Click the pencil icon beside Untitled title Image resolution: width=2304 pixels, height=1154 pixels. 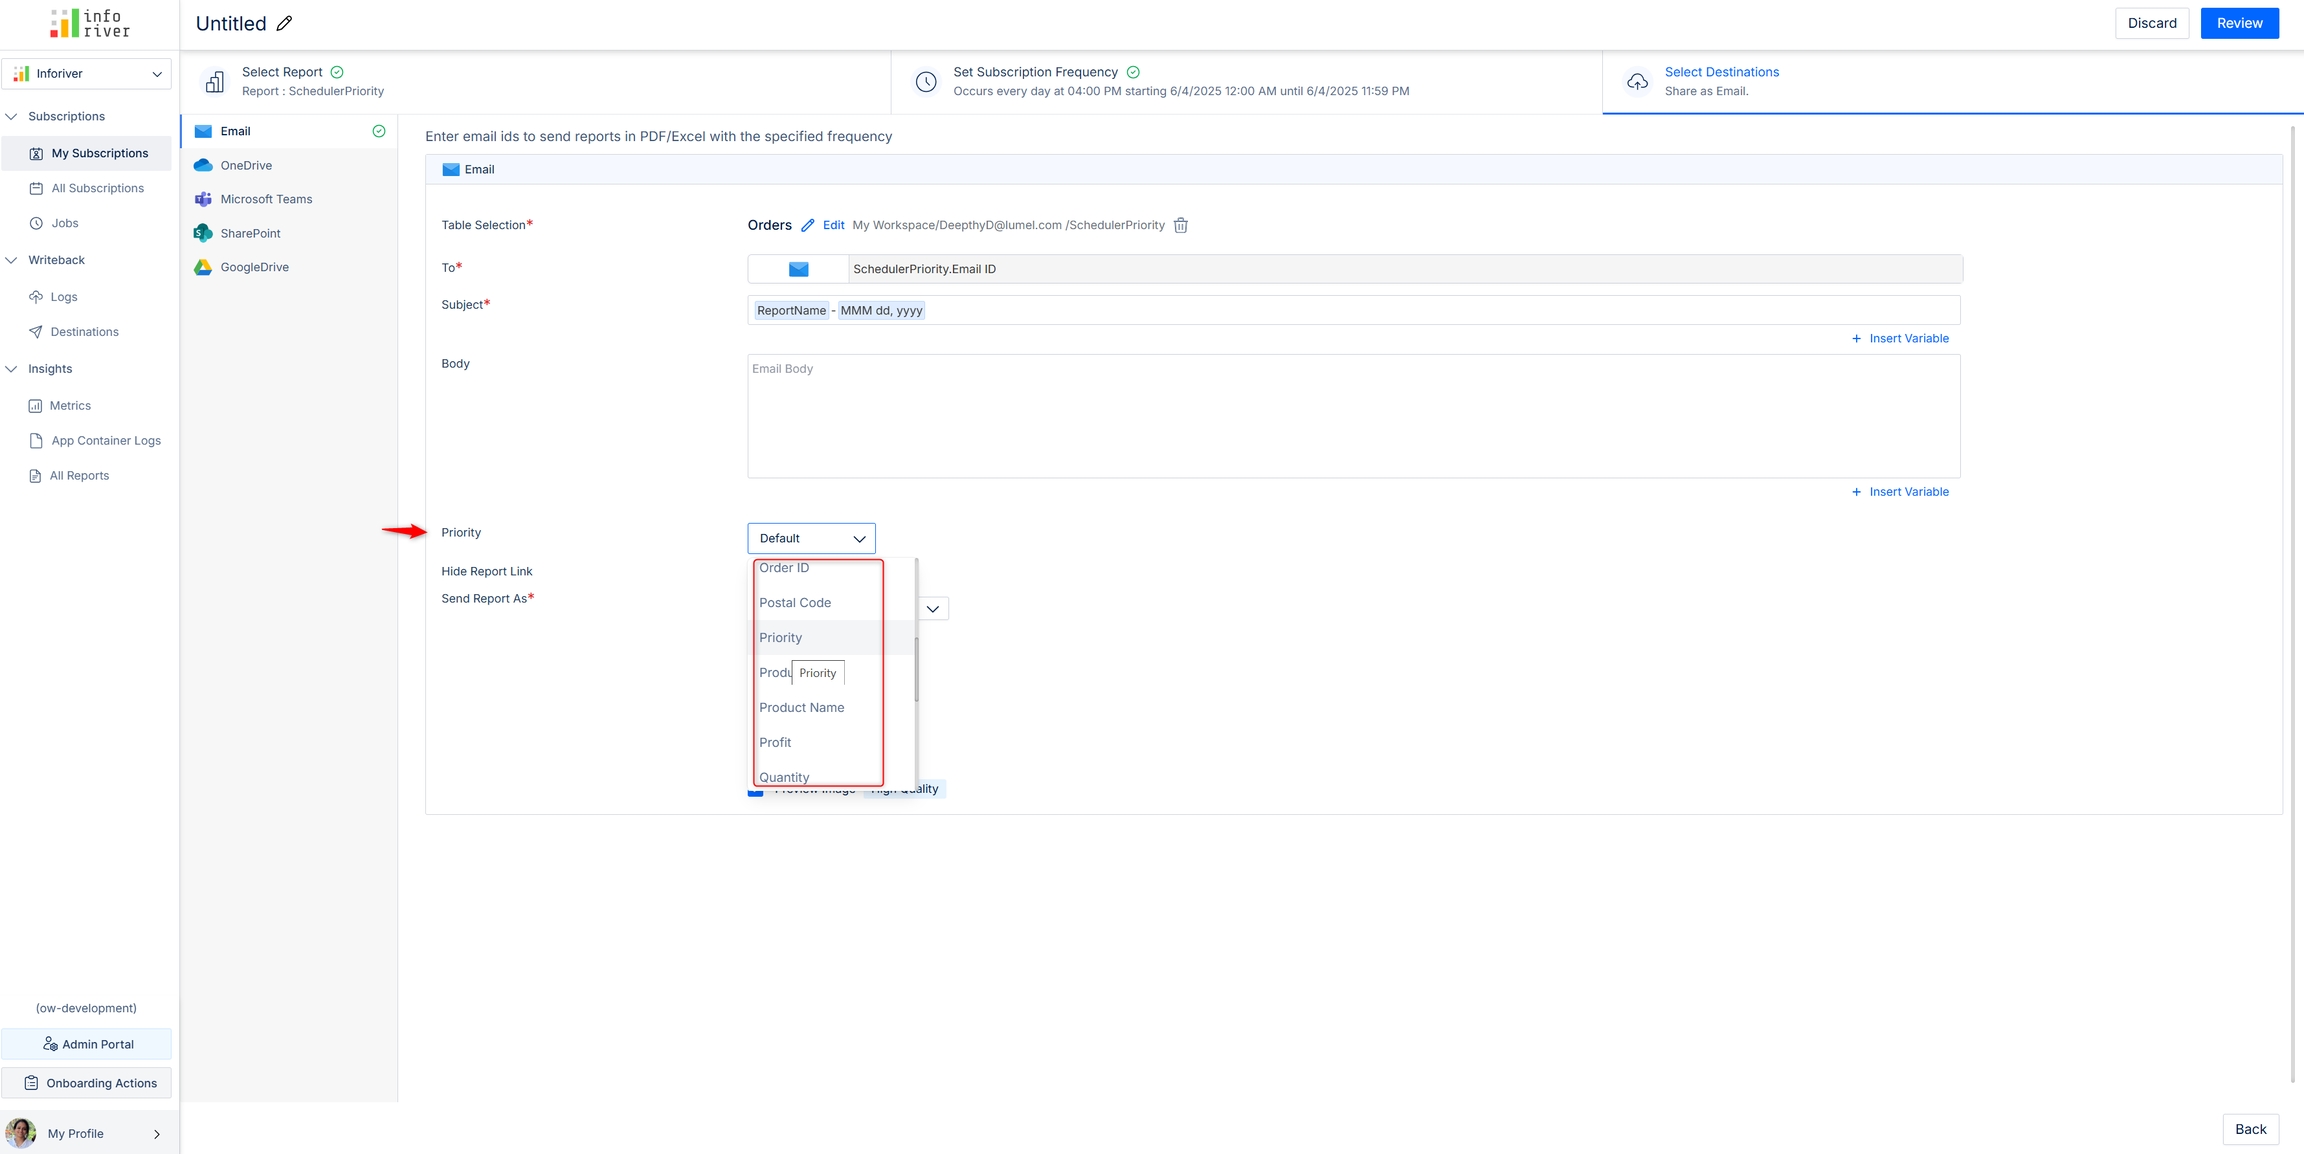tap(284, 23)
